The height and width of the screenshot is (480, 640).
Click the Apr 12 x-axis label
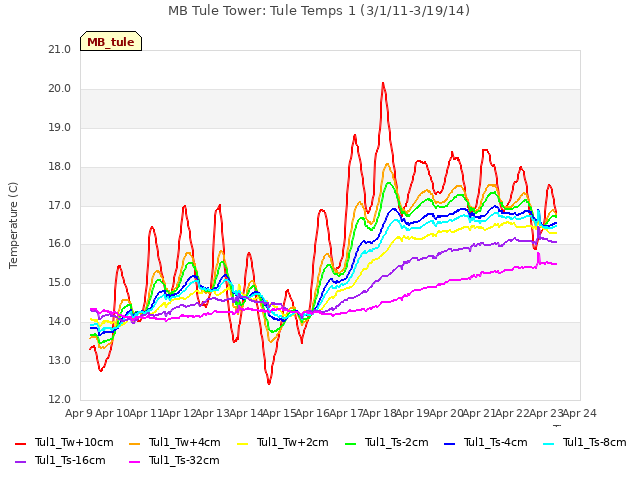(179, 413)
